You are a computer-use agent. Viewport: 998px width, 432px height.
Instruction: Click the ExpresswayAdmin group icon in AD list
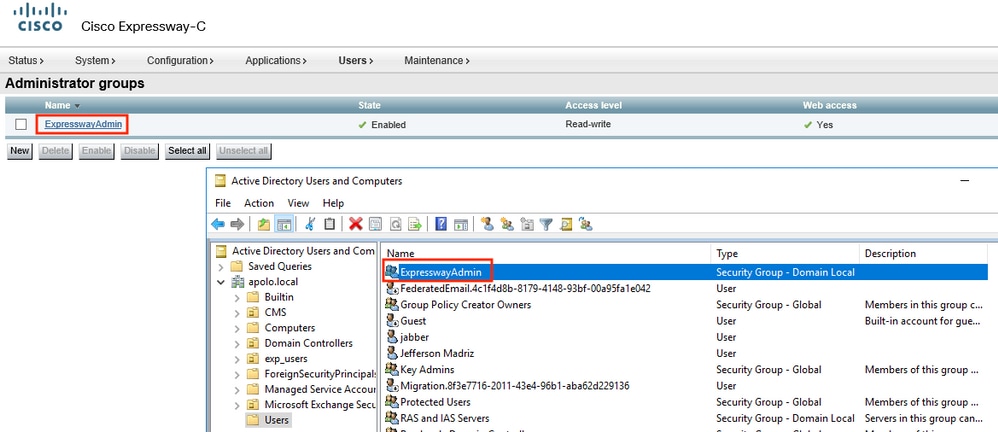[392, 272]
